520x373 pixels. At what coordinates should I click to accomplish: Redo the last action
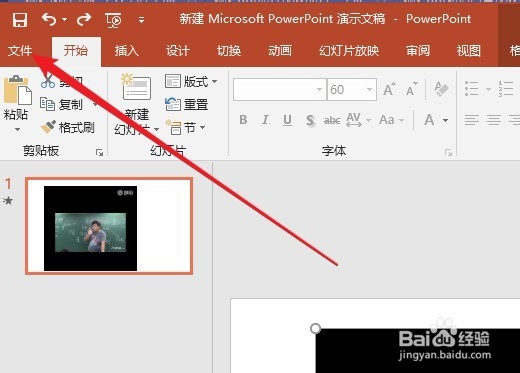[84, 19]
